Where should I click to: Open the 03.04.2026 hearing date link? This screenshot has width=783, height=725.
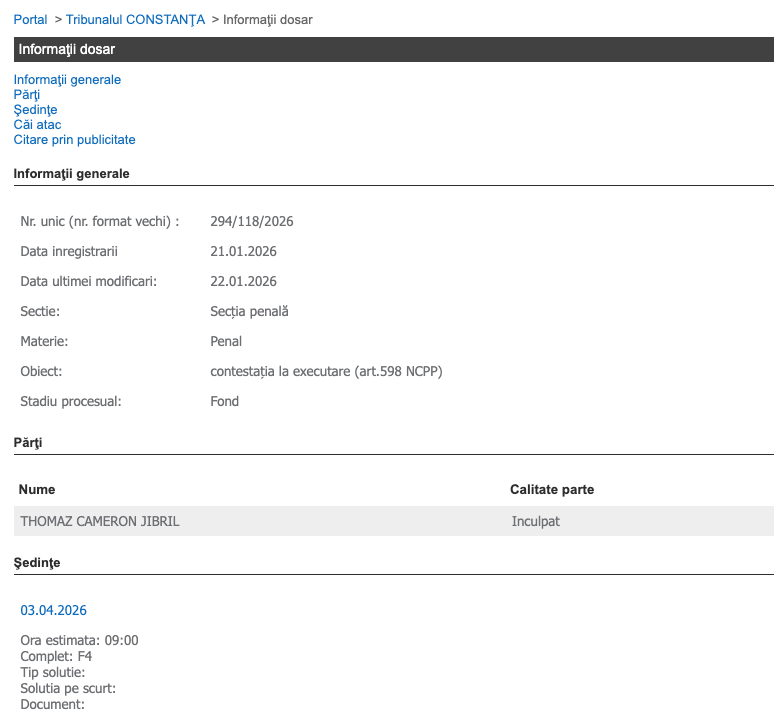click(53, 610)
